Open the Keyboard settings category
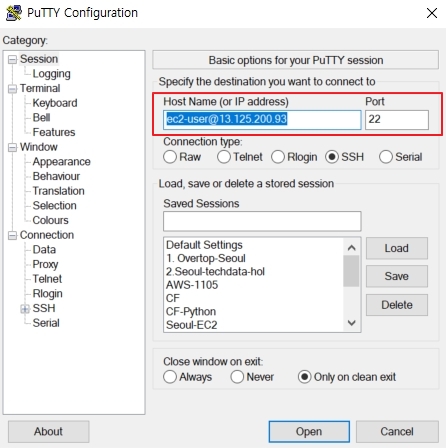Screen dimensions: 446x448 click(55, 103)
